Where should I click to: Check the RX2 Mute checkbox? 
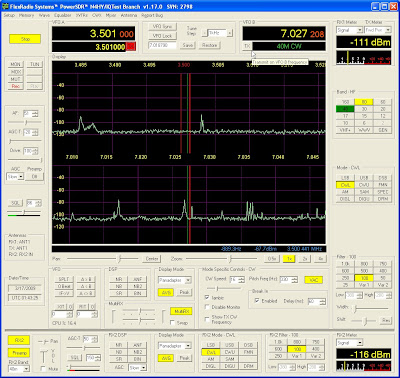click(x=43, y=368)
